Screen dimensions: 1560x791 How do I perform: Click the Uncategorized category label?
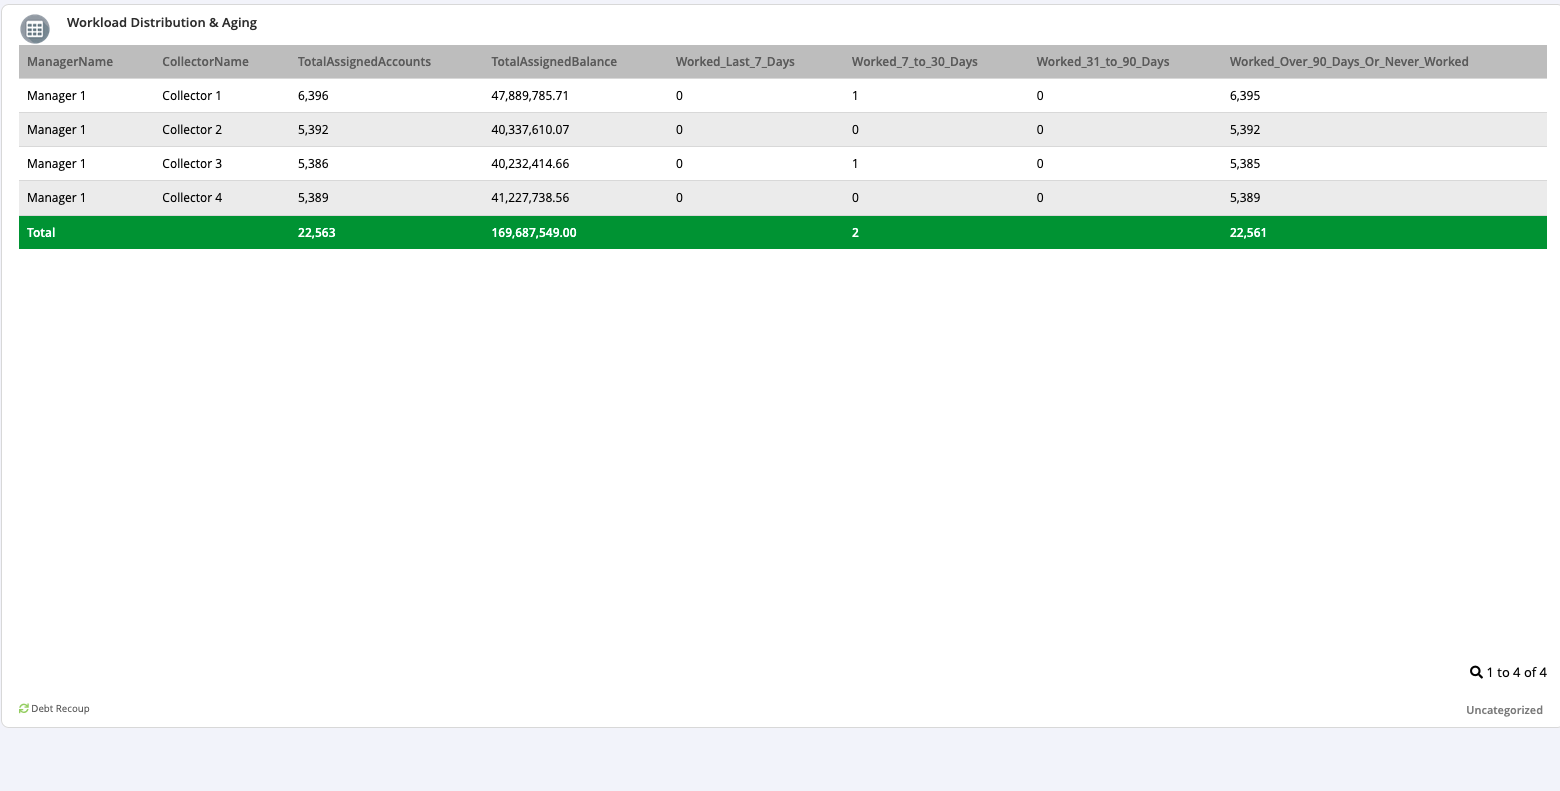(1504, 710)
